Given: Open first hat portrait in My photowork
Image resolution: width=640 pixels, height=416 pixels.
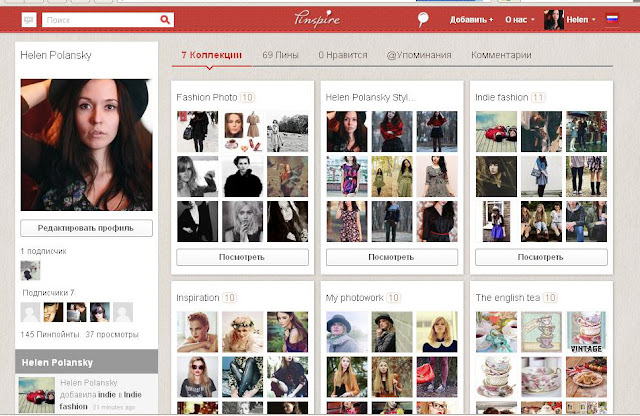Looking at the screenshot, I should tap(347, 332).
